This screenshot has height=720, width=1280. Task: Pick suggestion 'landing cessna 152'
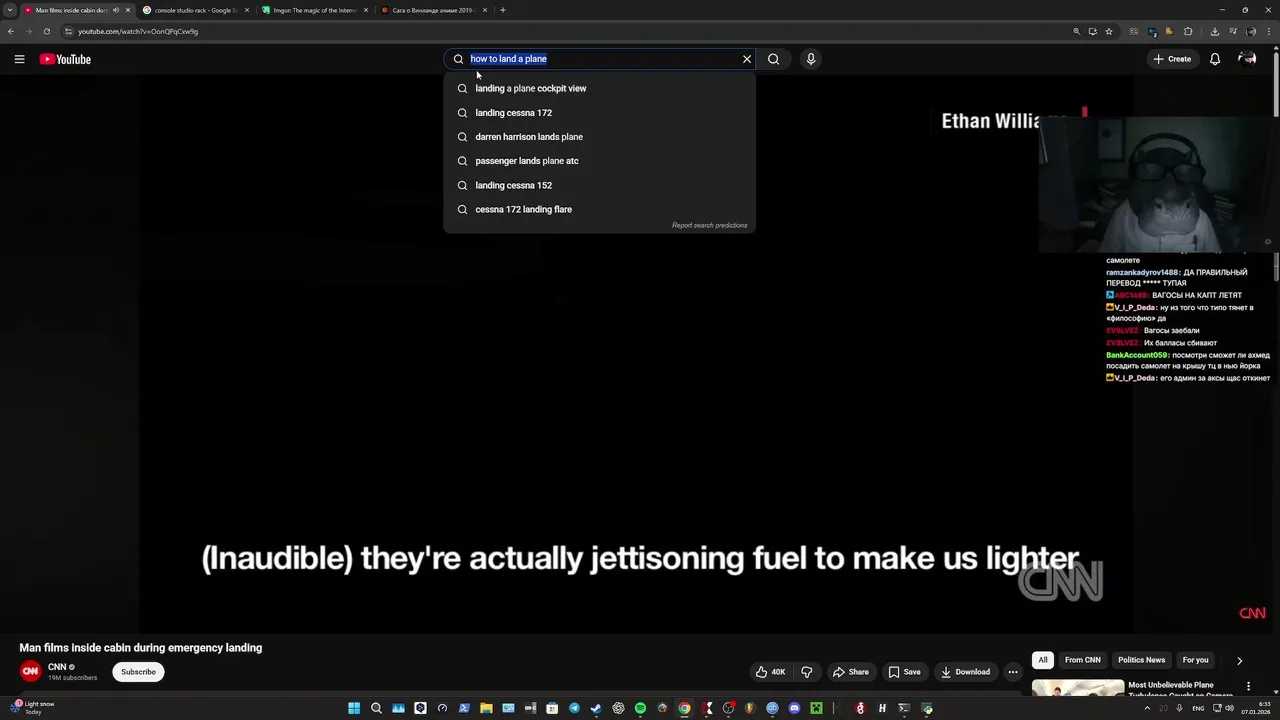[600, 185]
